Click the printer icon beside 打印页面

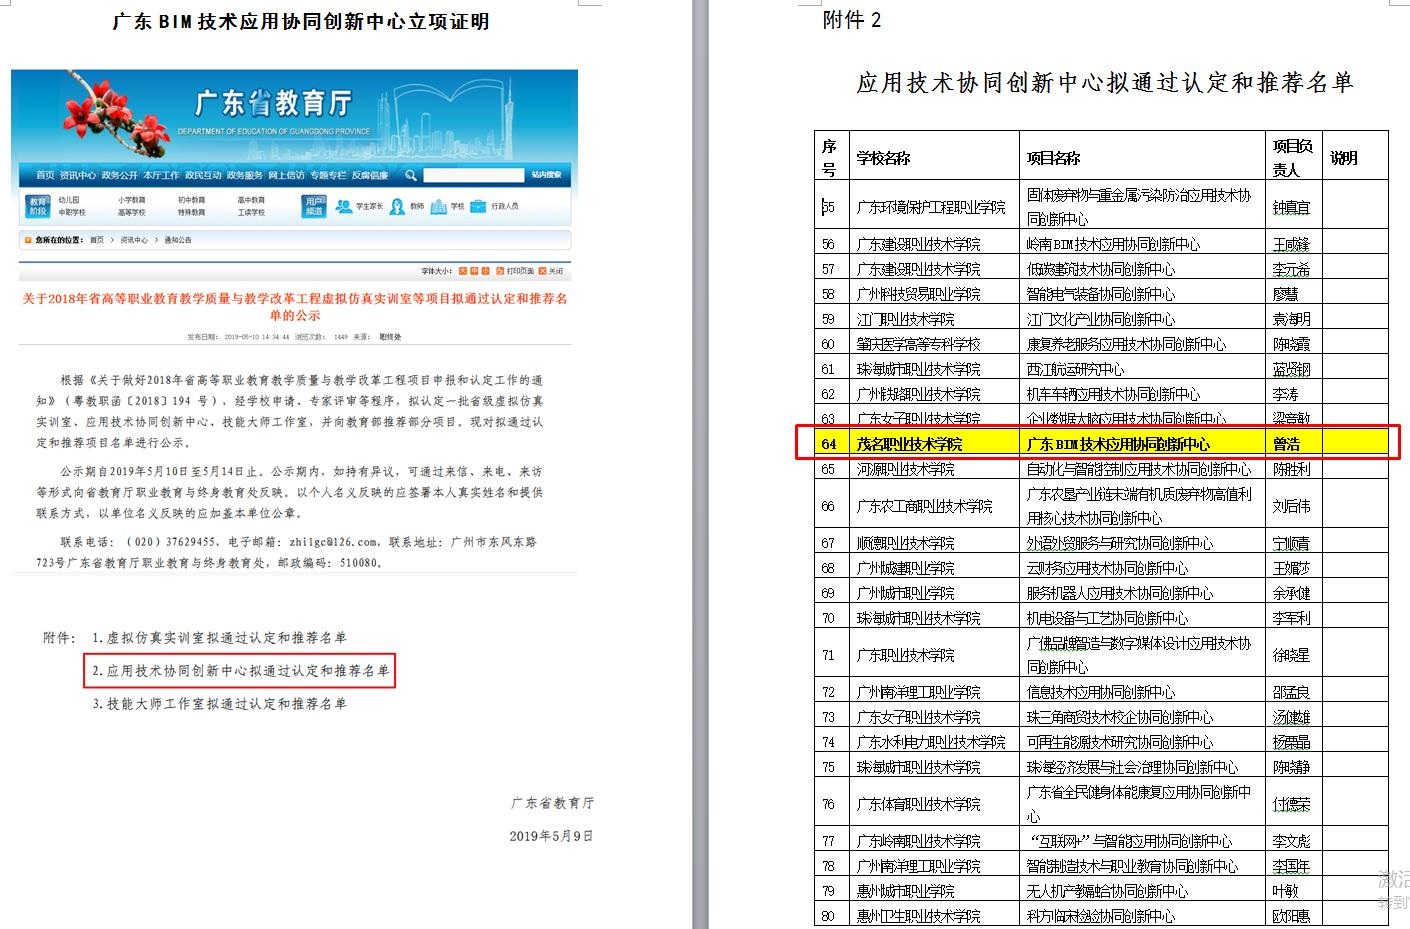(501, 271)
